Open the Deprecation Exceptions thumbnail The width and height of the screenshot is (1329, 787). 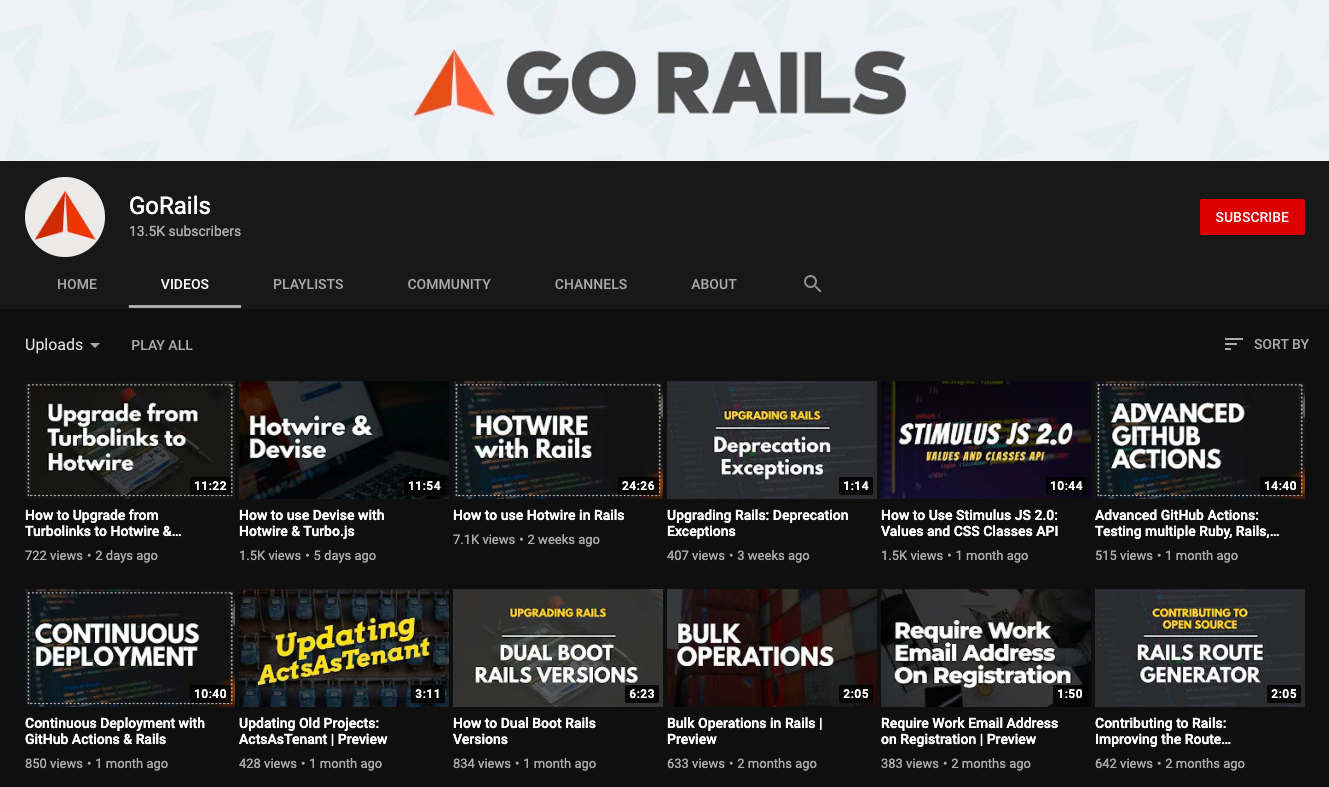772,440
